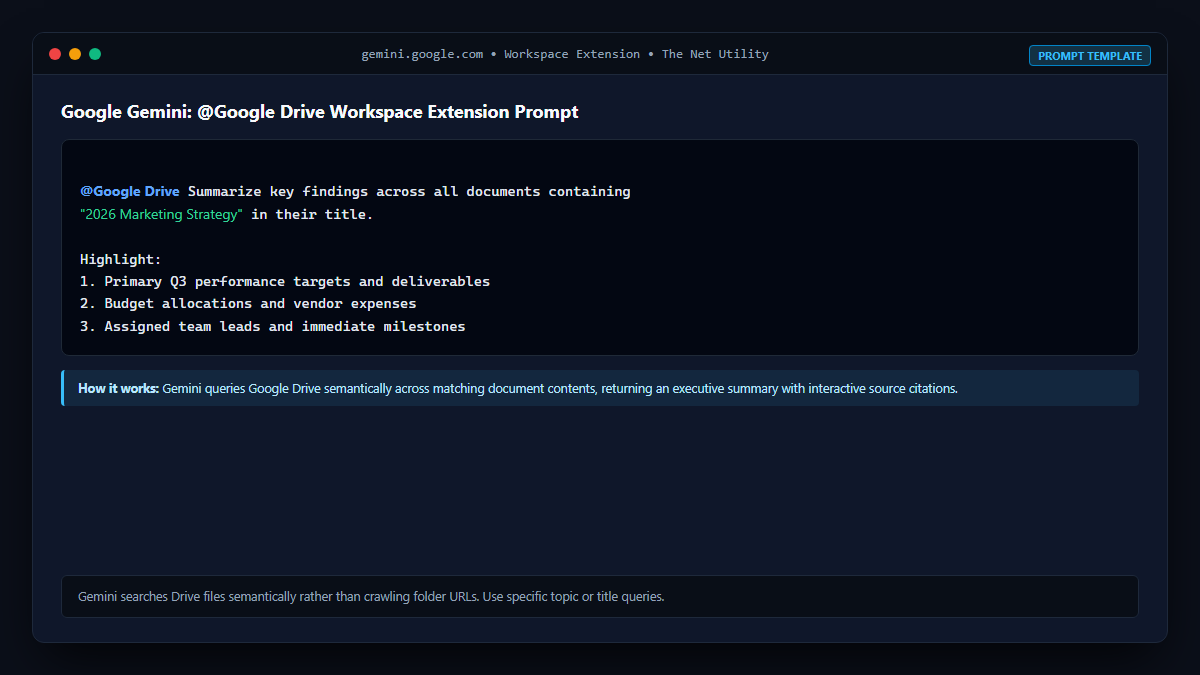Click line "1. Primary Q3 performance targets and deliverables"
The width and height of the screenshot is (1200, 675).
tap(285, 282)
